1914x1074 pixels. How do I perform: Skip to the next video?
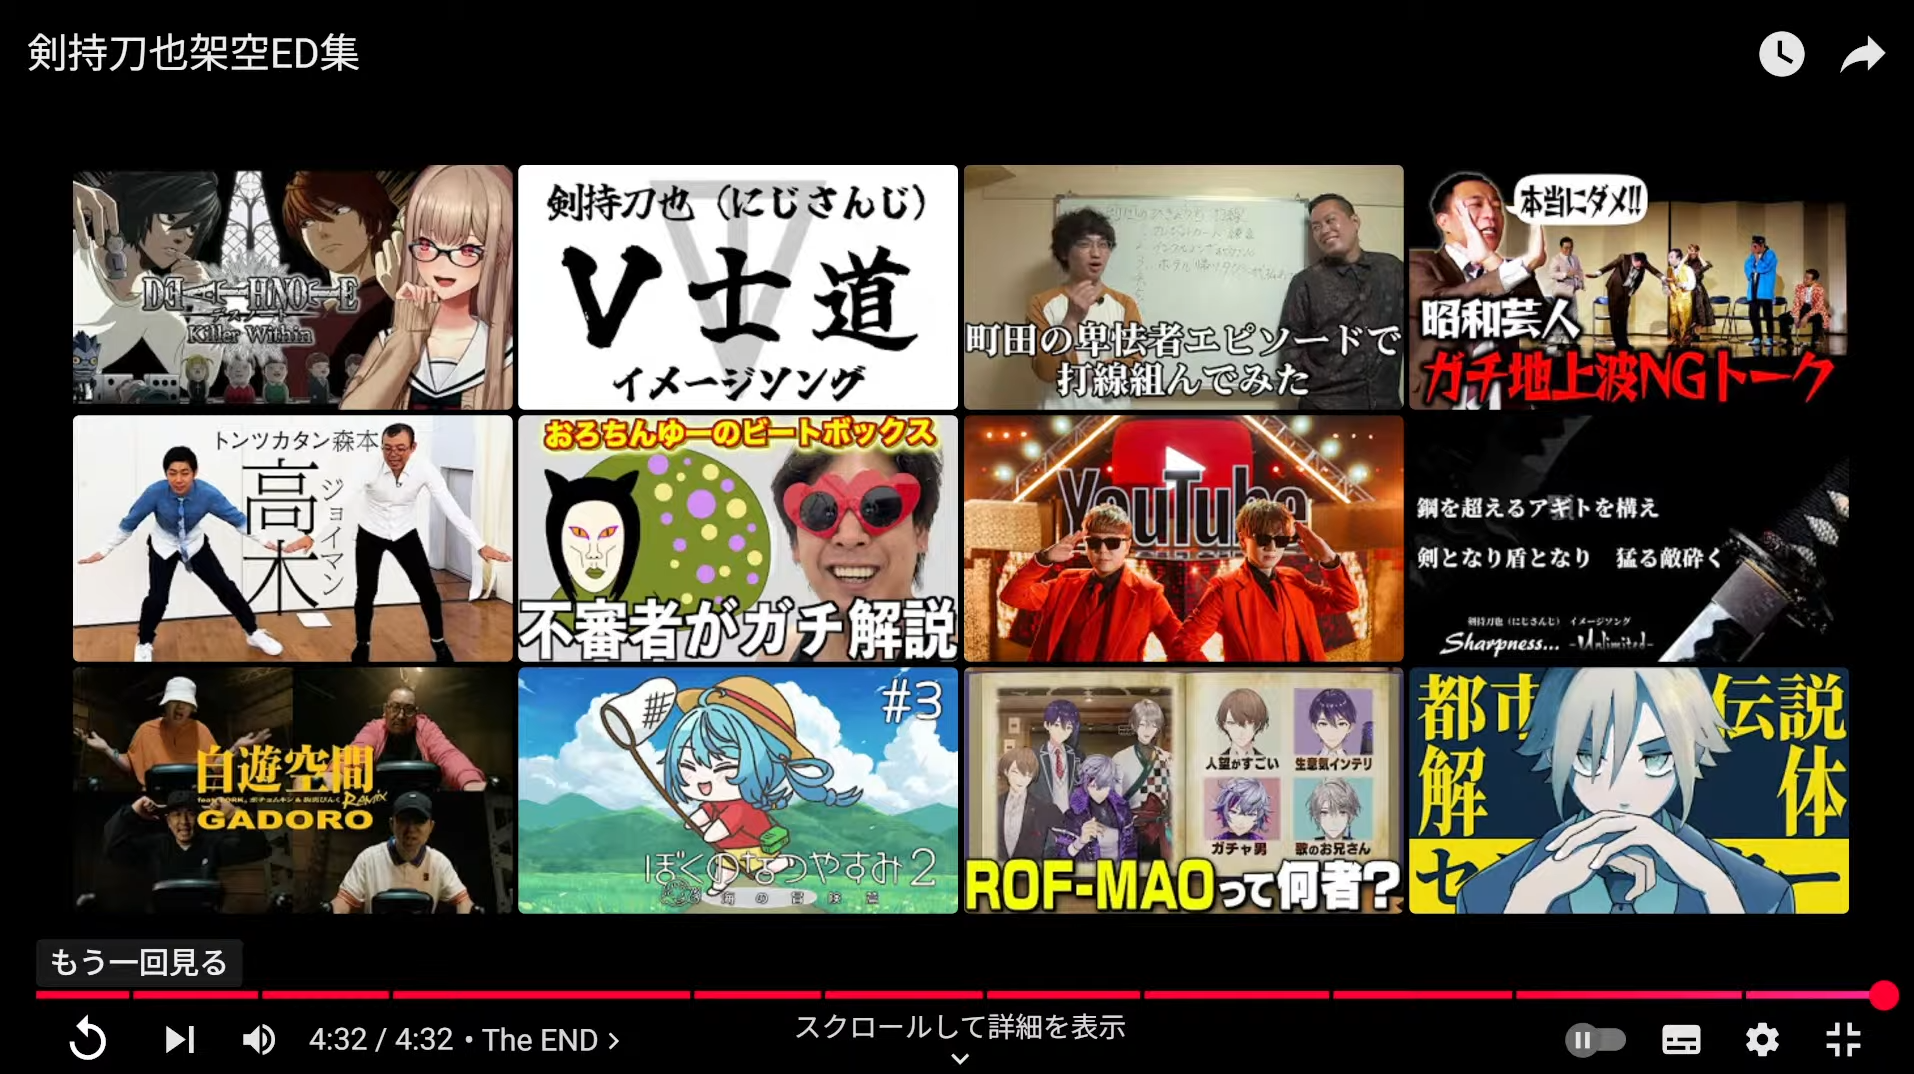tap(179, 1040)
